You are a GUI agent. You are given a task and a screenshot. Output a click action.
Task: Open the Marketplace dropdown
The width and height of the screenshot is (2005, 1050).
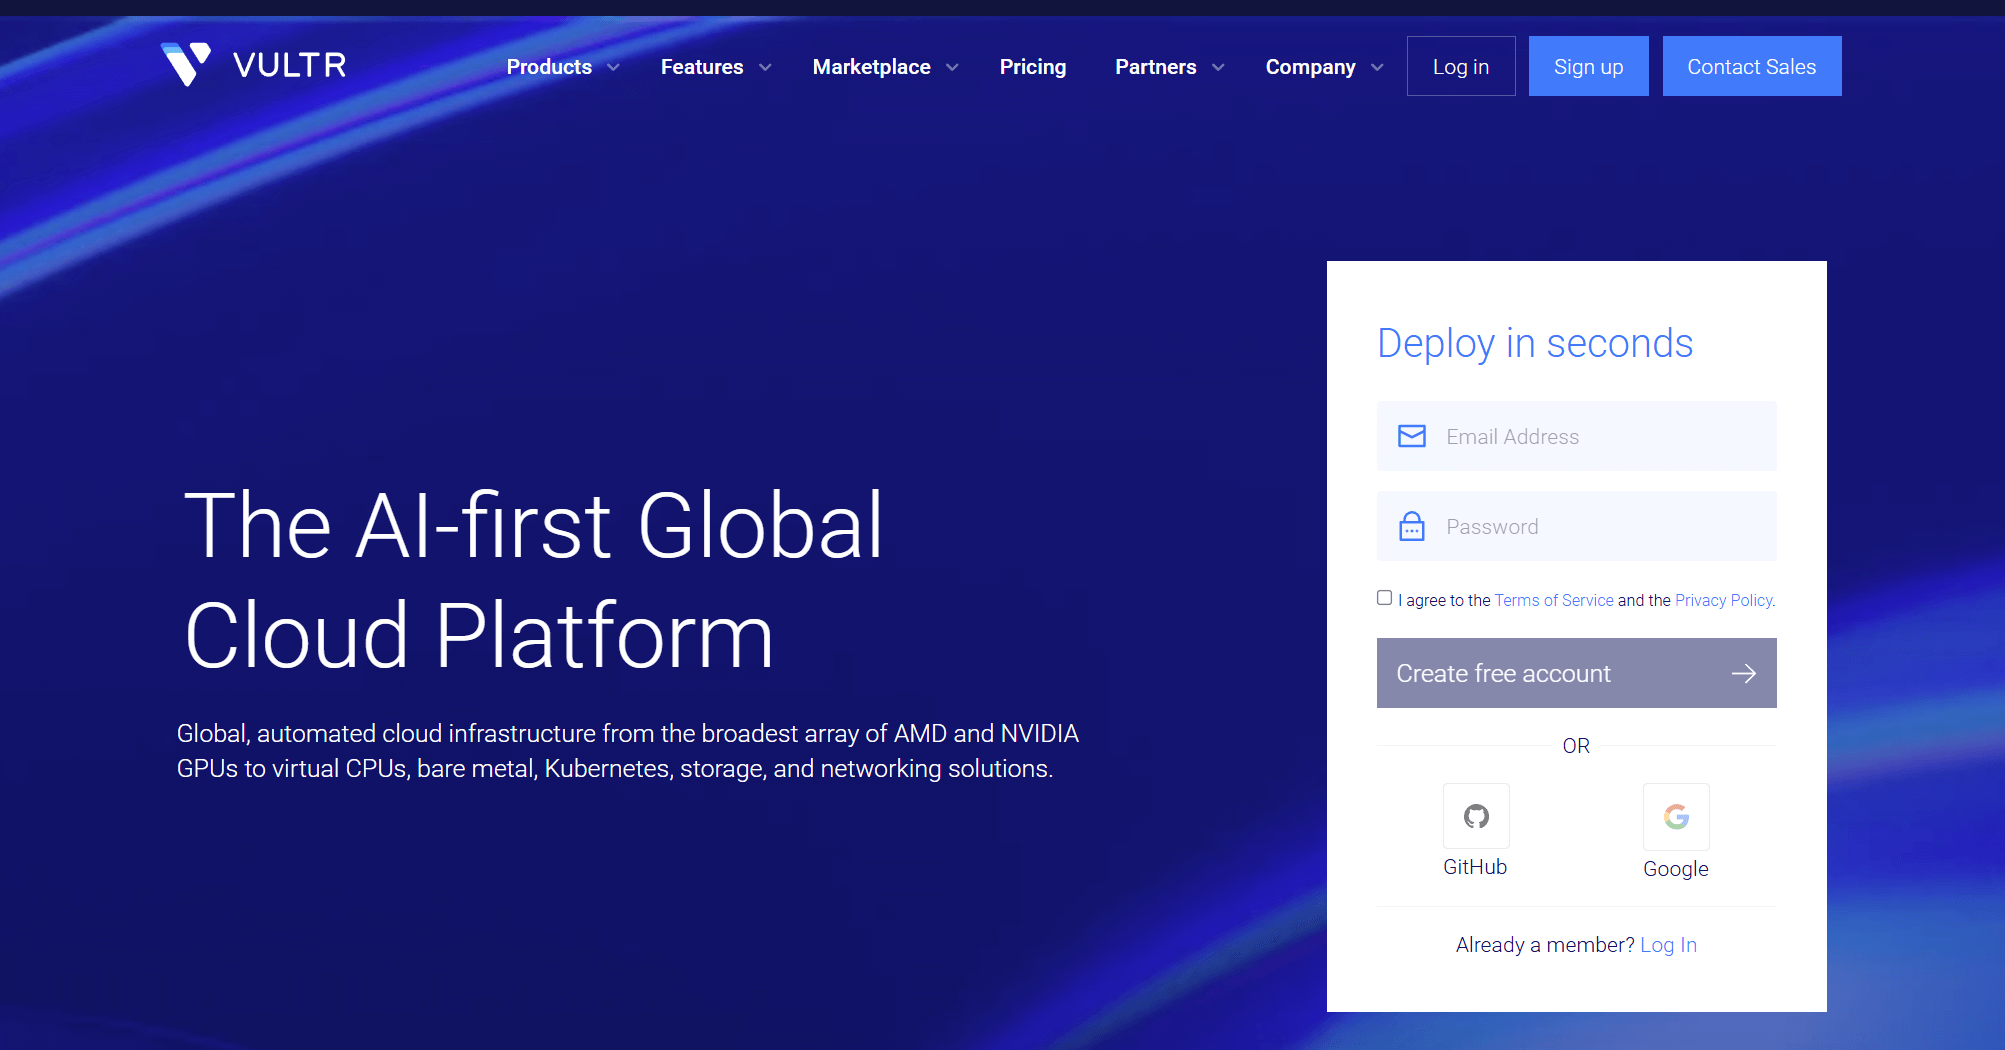pyautogui.click(x=871, y=66)
